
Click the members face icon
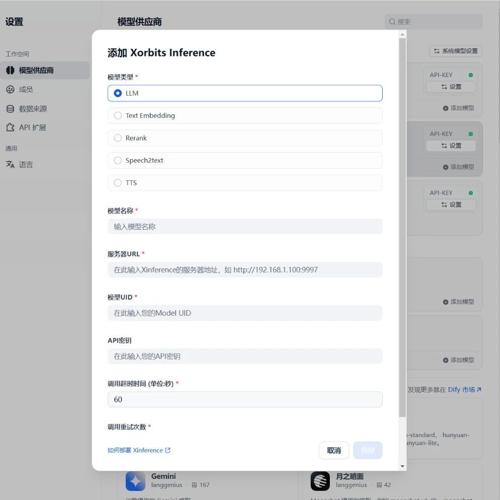pyautogui.click(x=10, y=89)
